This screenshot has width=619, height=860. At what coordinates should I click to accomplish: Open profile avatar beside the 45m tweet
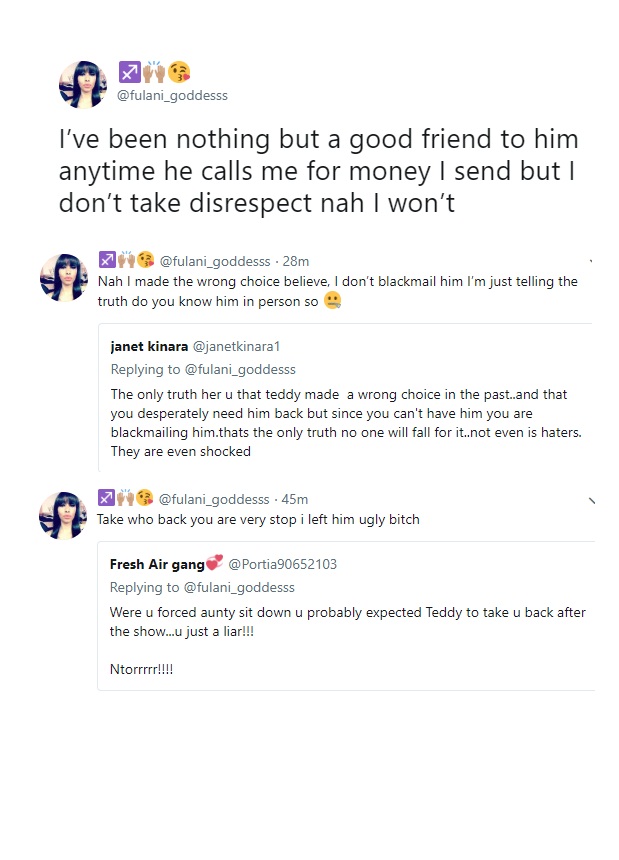click(63, 515)
